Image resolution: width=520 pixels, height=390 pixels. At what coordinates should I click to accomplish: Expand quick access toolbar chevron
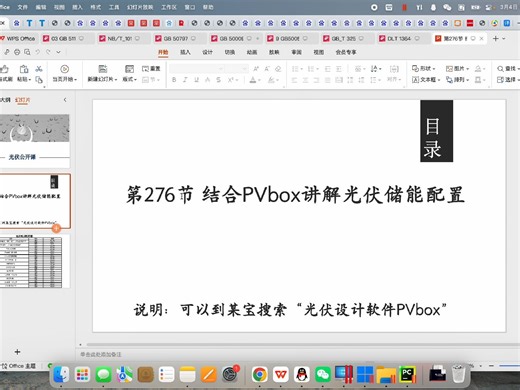(59, 52)
